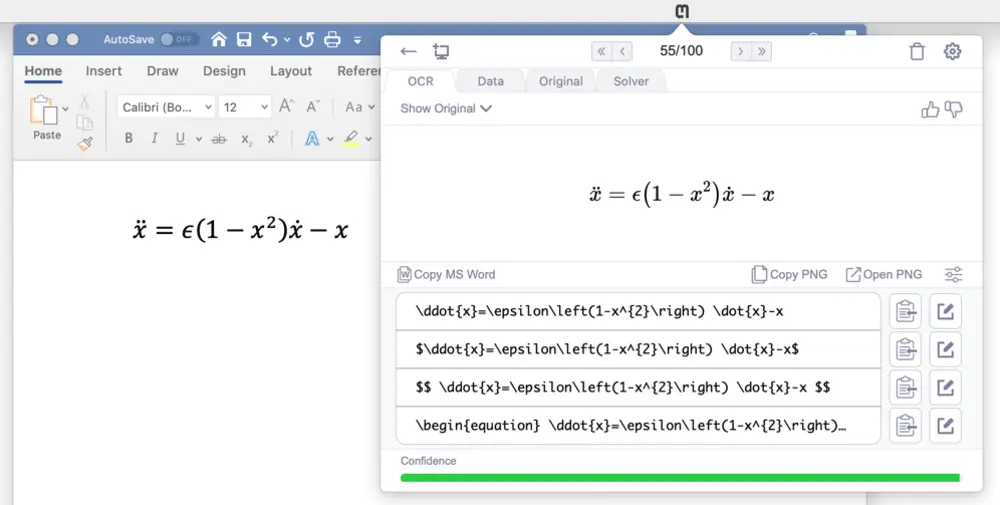Open the Design ribbon tab
The width and height of the screenshot is (1000, 505).
coord(224,71)
